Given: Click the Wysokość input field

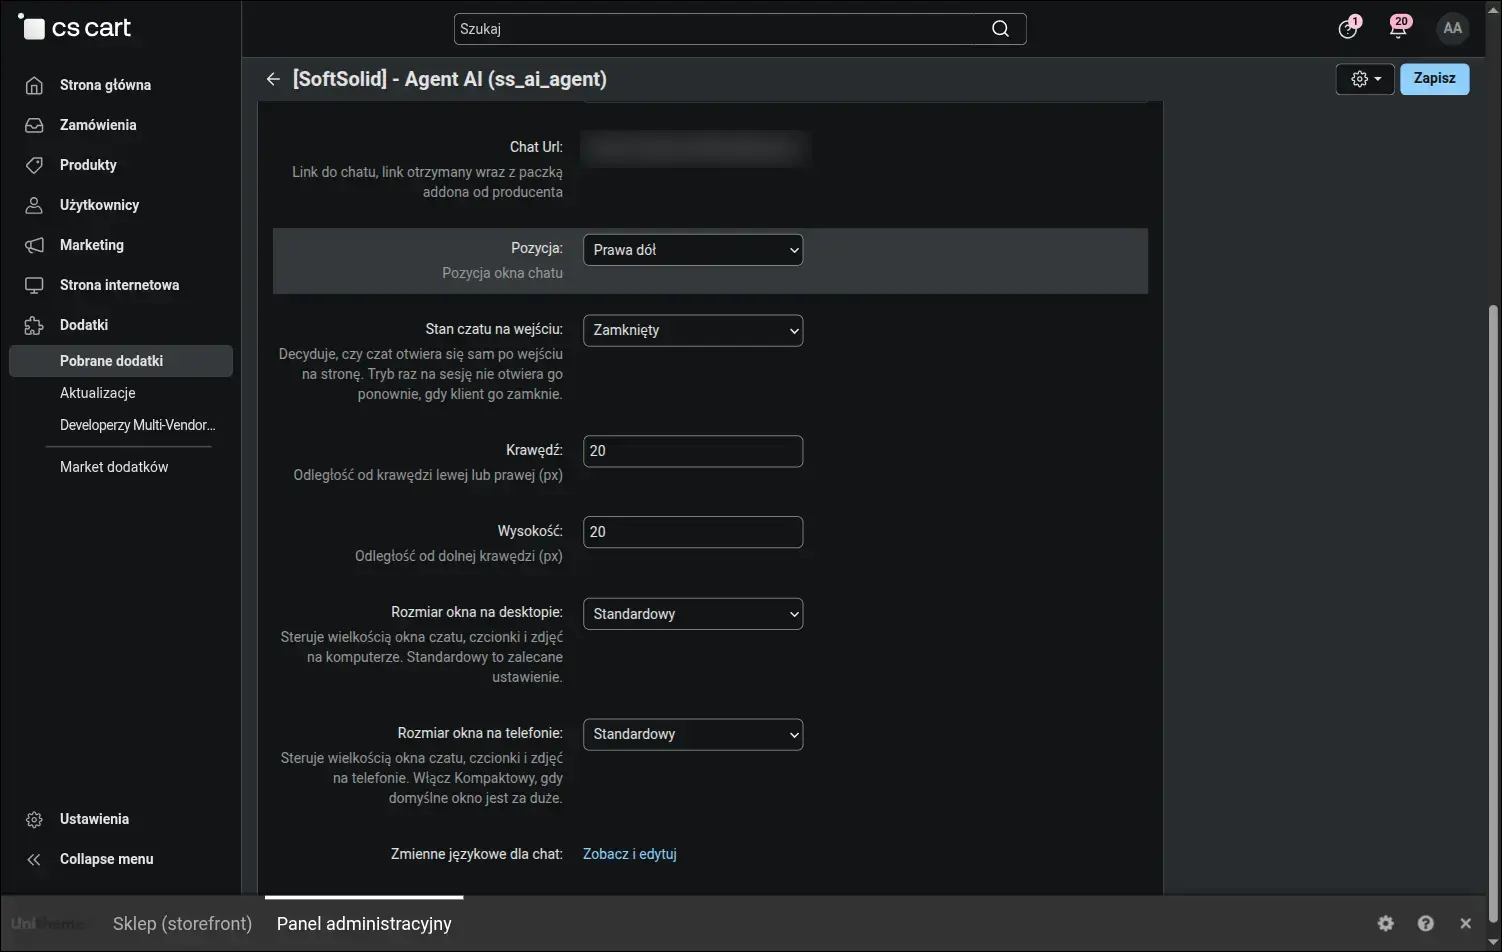Looking at the screenshot, I should tap(693, 532).
